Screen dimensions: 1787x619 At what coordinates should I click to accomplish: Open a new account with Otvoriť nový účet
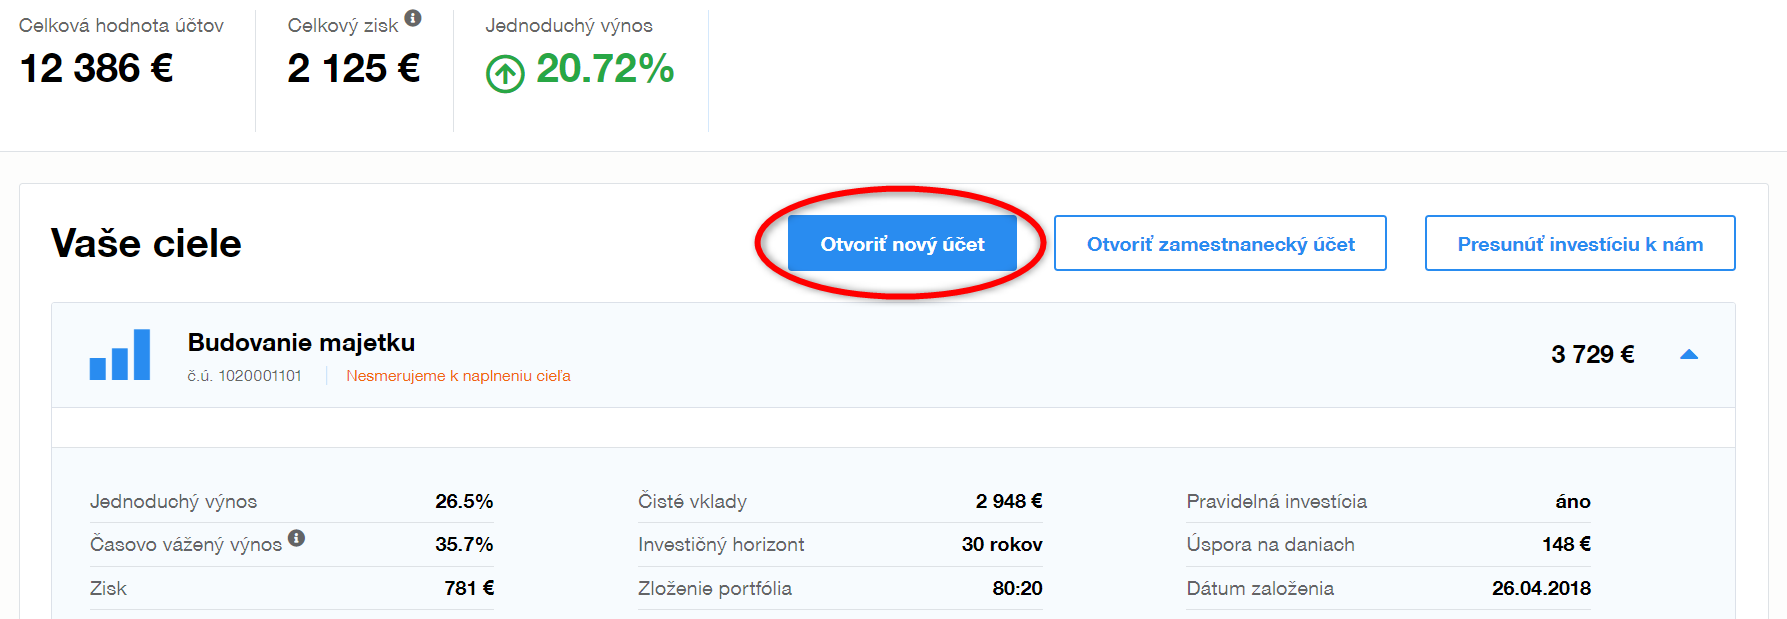pyautogui.click(x=902, y=244)
